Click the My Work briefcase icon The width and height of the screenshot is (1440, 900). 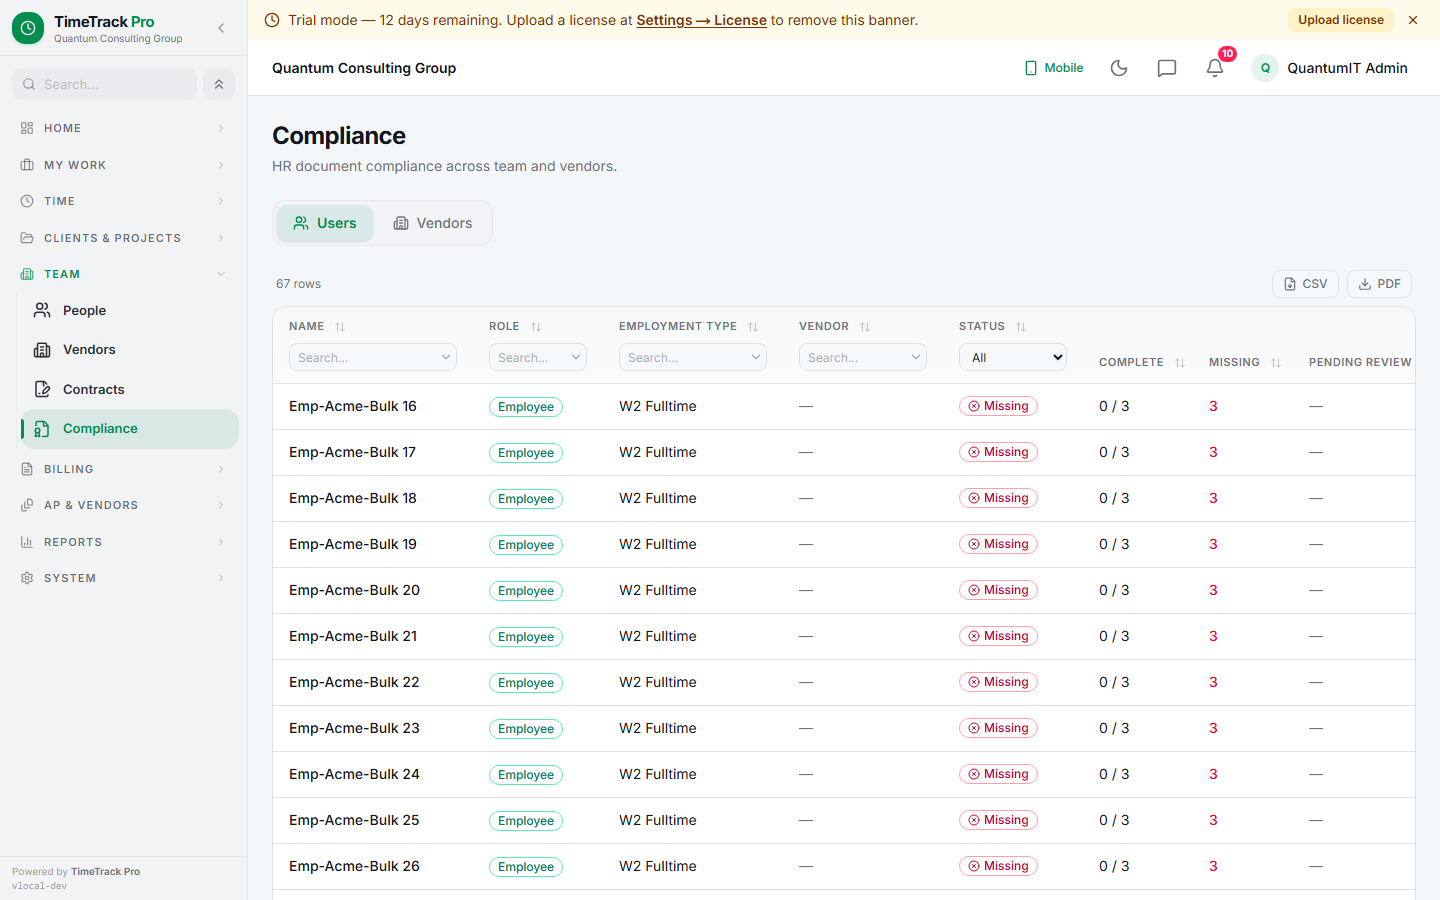(x=27, y=165)
